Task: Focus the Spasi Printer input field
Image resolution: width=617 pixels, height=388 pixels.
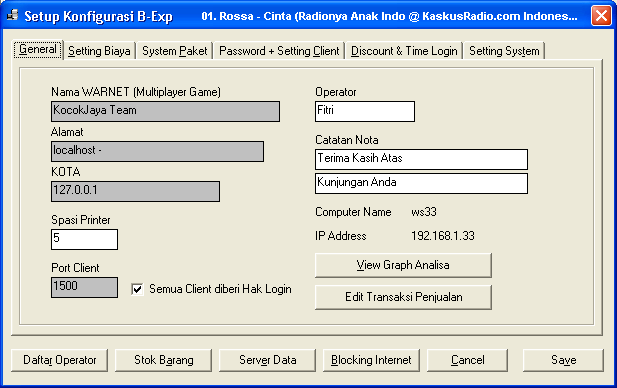Action: coord(84,239)
